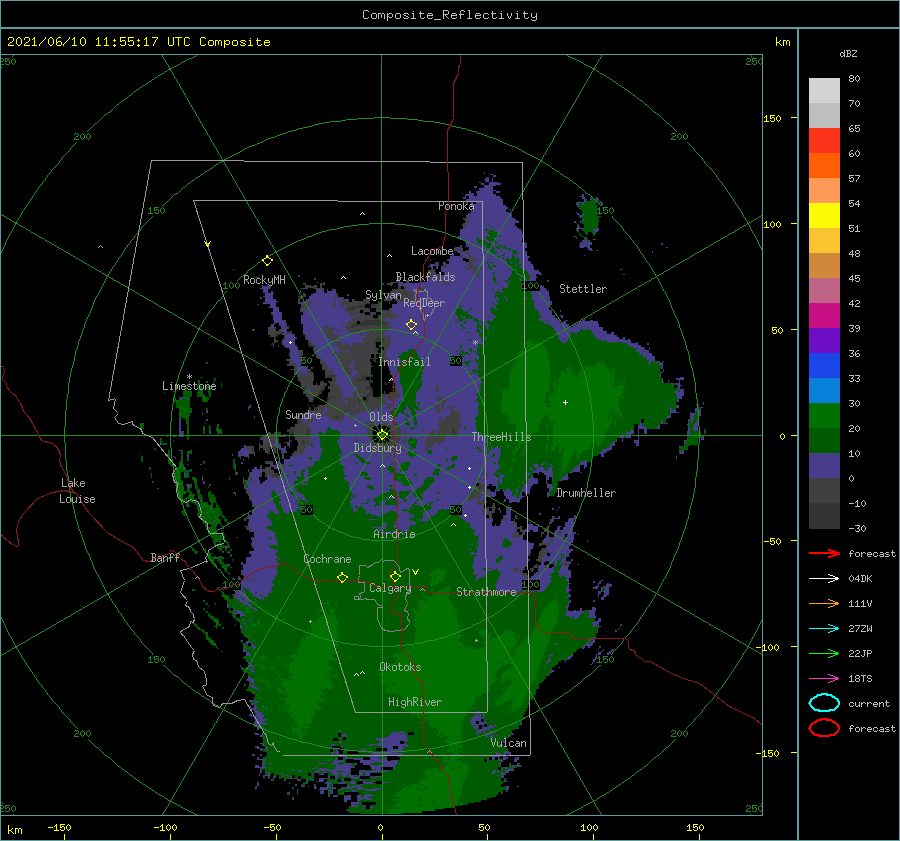Click the Drumheller town label
The height and width of the screenshot is (841, 900).
[586, 493]
